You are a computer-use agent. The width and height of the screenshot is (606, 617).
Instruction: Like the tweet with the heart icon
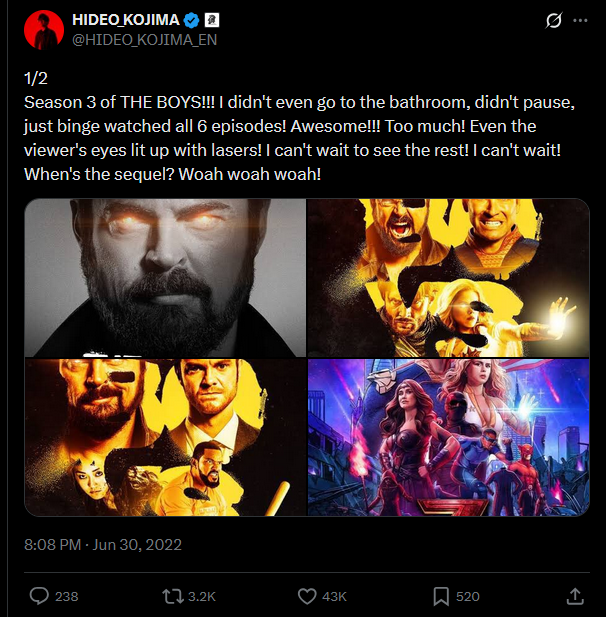tap(308, 596)
